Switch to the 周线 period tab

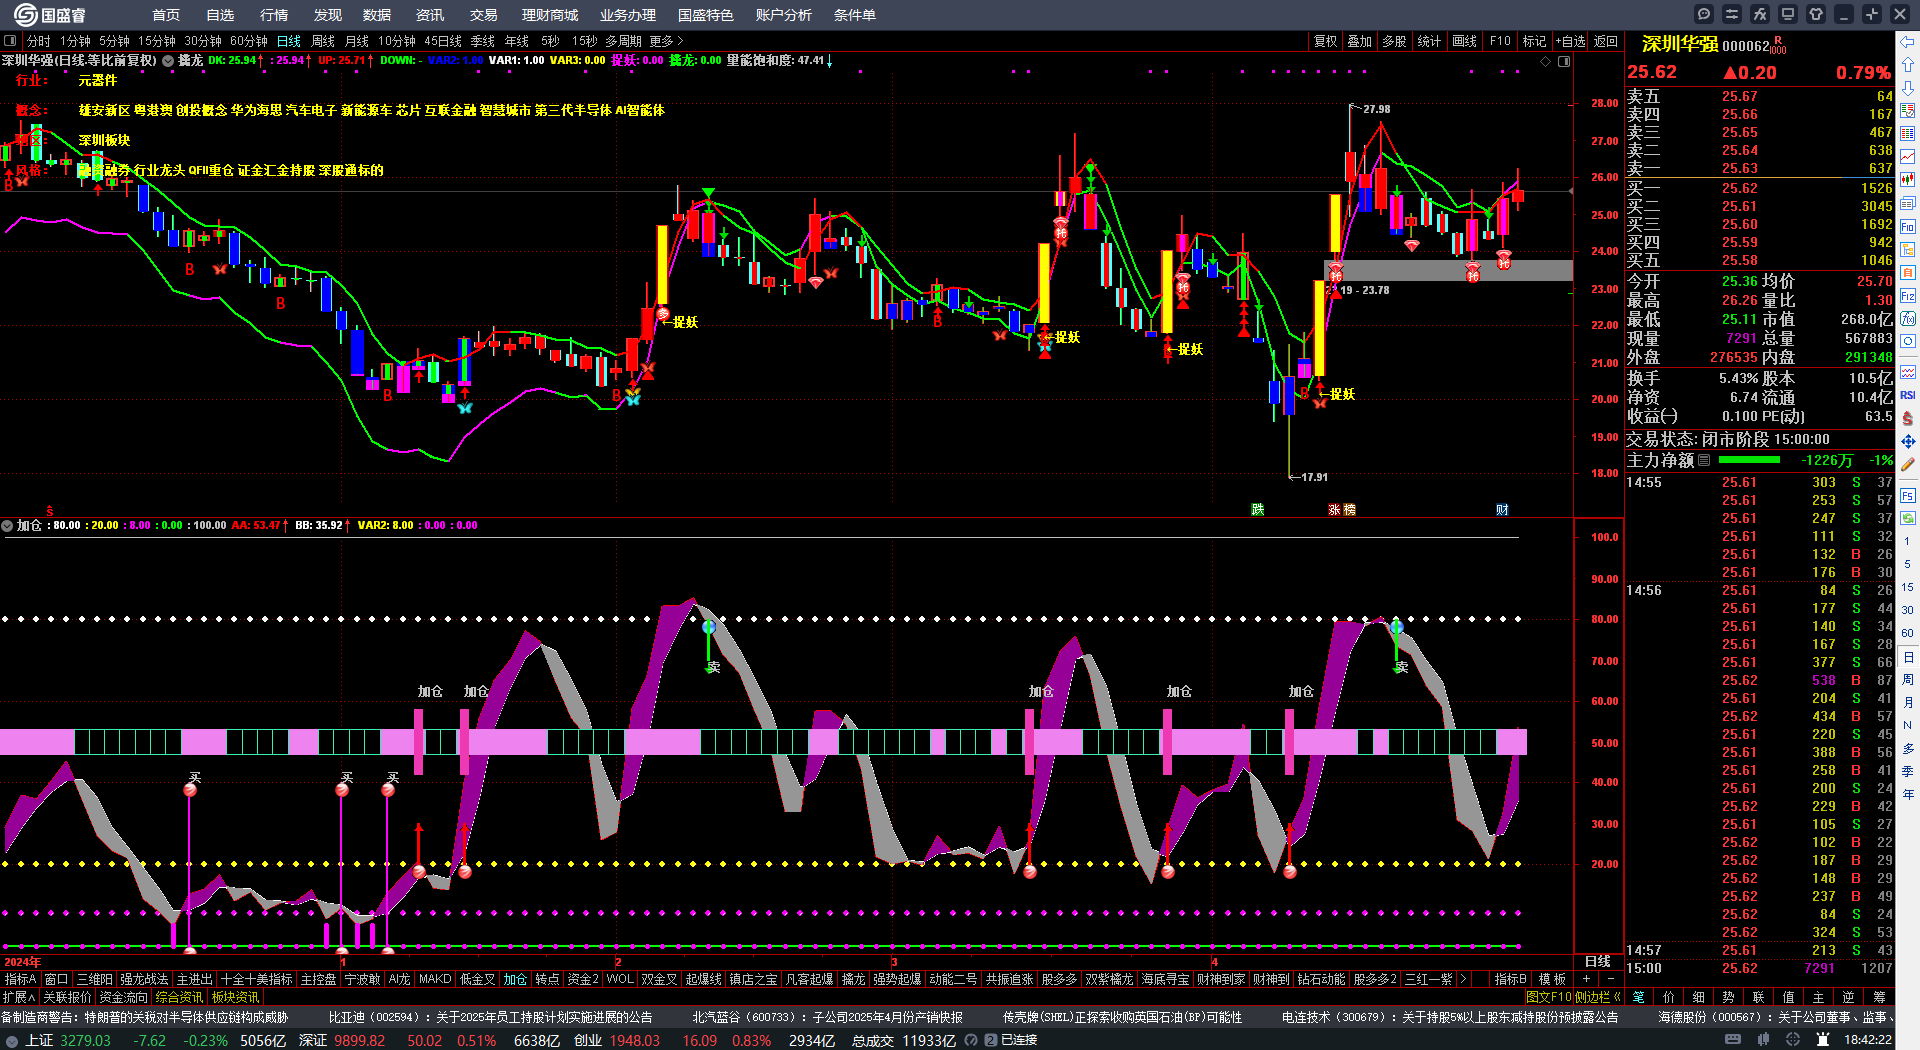tap(323, 41)
